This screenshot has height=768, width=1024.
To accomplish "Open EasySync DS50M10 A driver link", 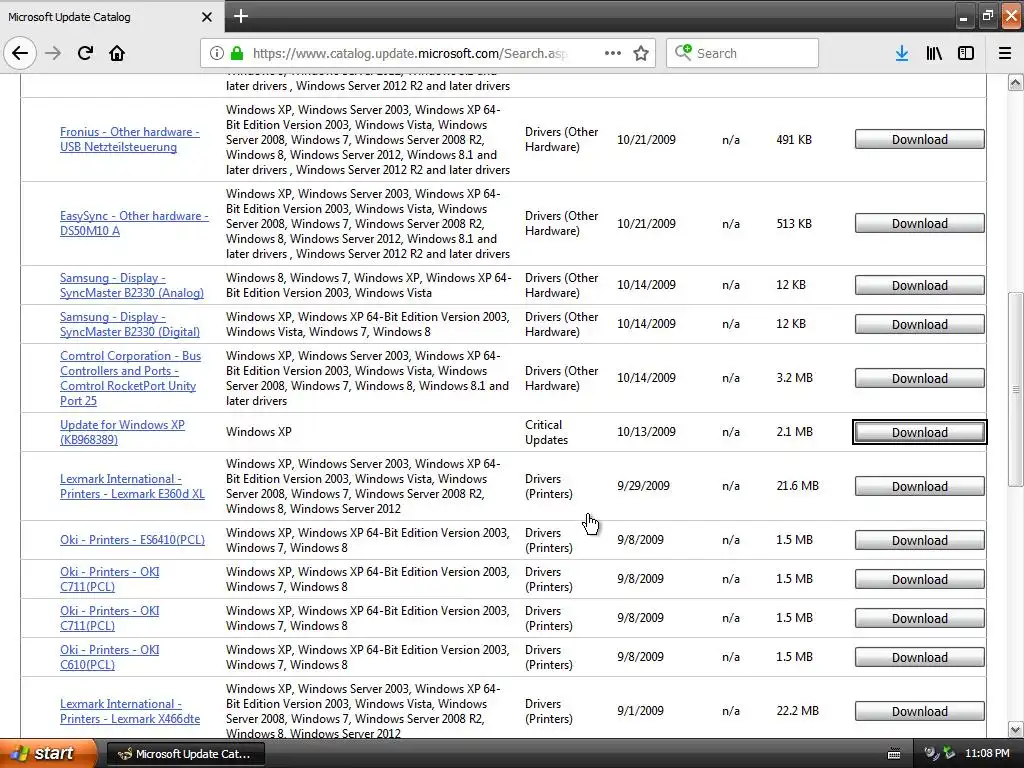I will (134, 223).
